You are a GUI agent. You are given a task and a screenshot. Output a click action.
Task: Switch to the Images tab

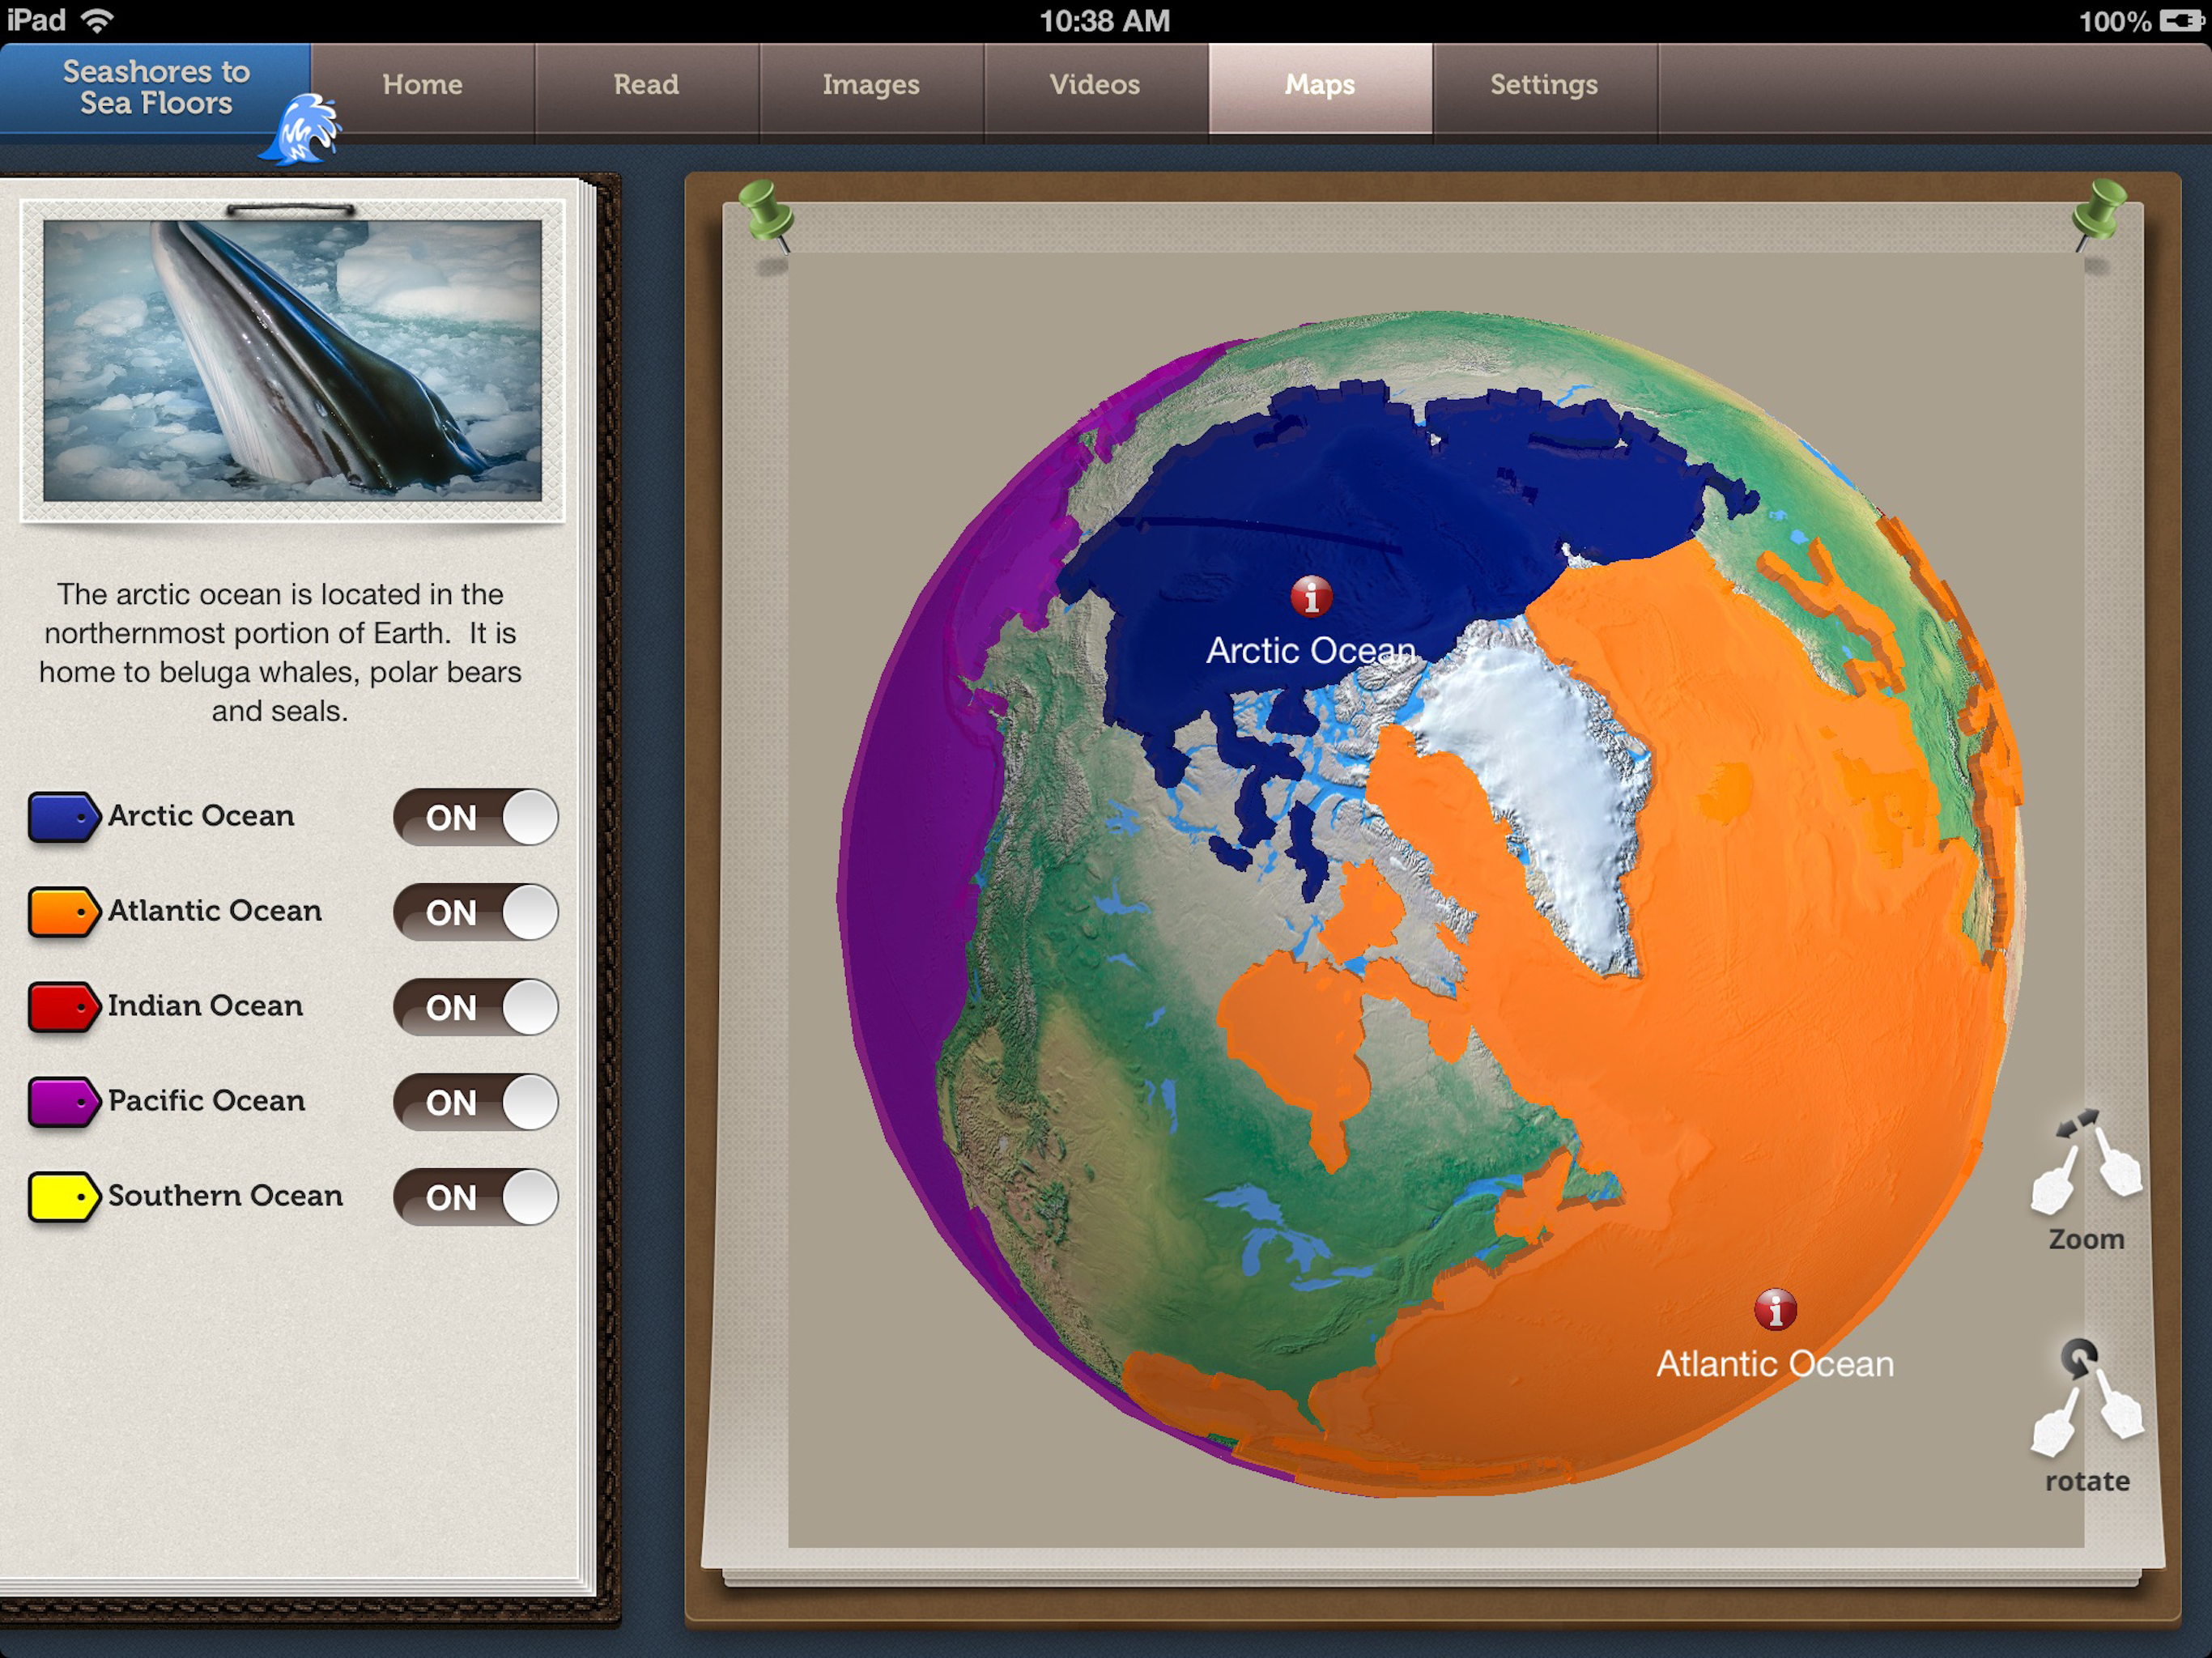[870, 85]
